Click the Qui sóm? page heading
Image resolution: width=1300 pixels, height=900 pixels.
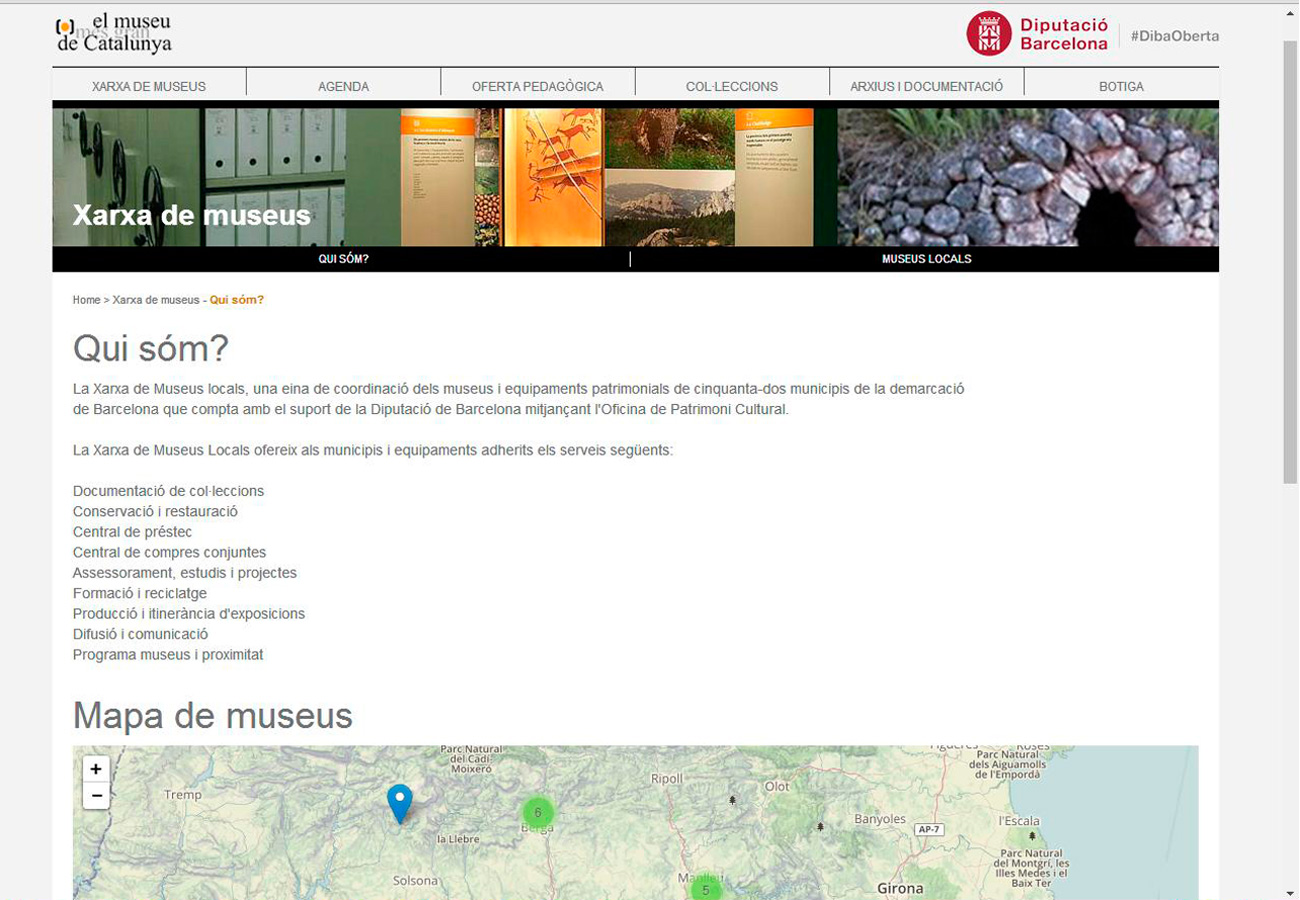(x=151, y=349)
